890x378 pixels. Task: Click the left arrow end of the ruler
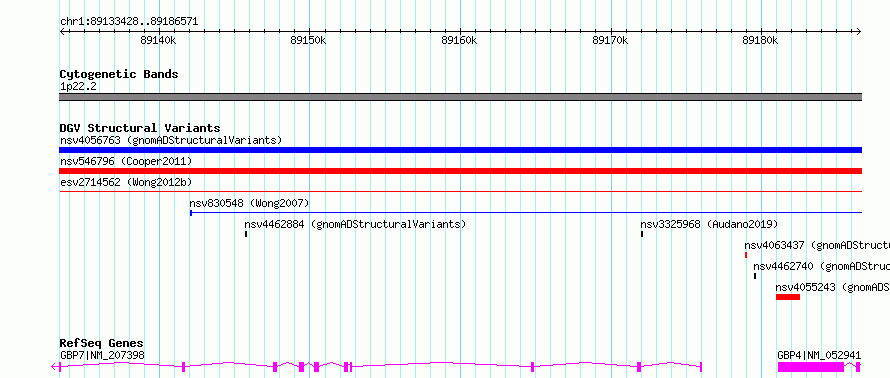coord(62,31)
